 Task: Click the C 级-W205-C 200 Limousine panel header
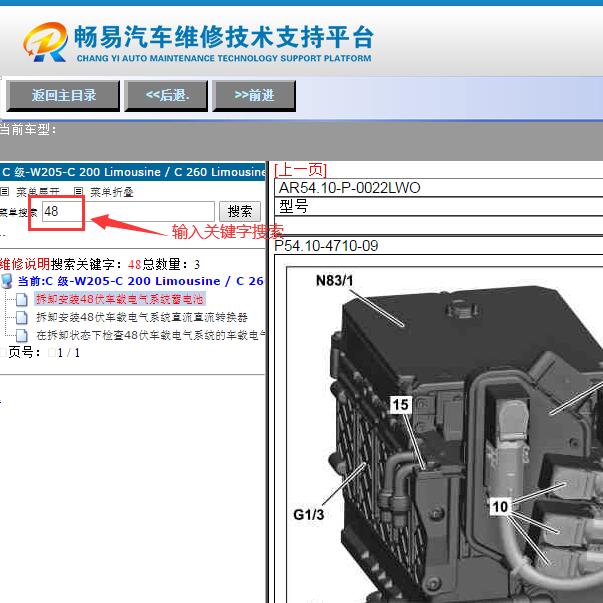click(133, 172)
